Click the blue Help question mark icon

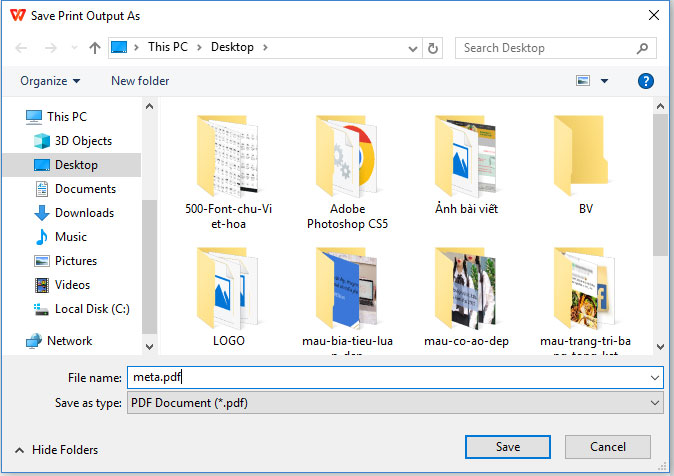point(646,81)
